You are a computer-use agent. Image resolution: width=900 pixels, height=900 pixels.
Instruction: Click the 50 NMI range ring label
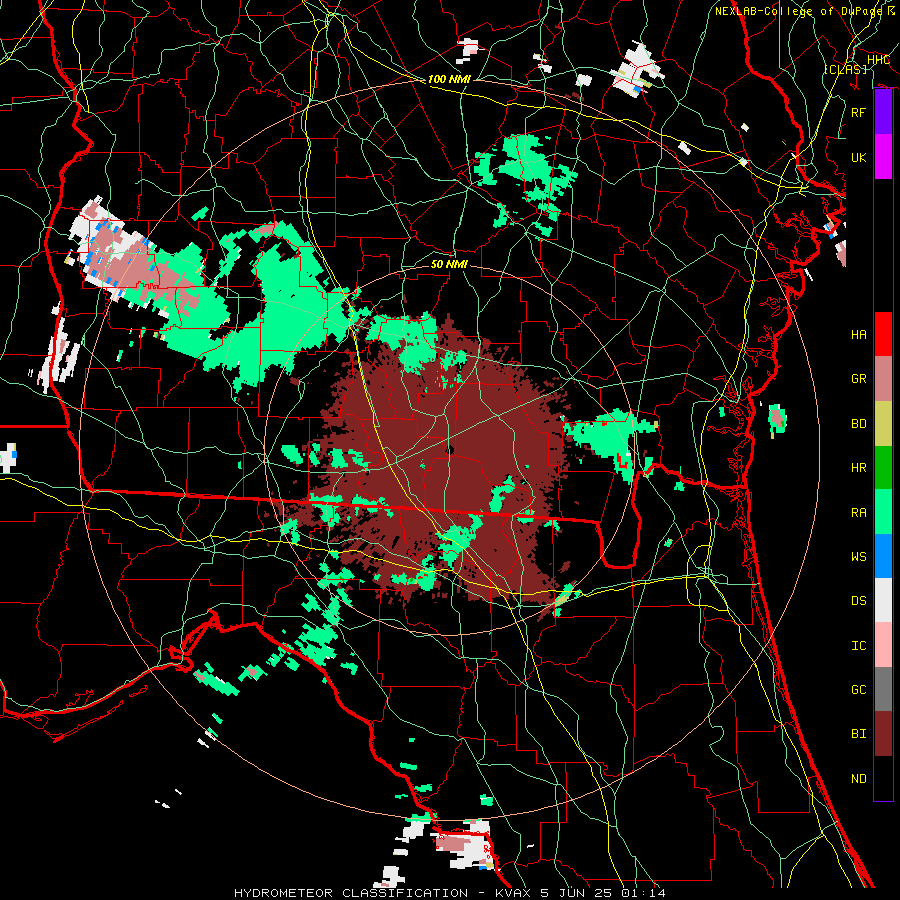click(449, 264)
